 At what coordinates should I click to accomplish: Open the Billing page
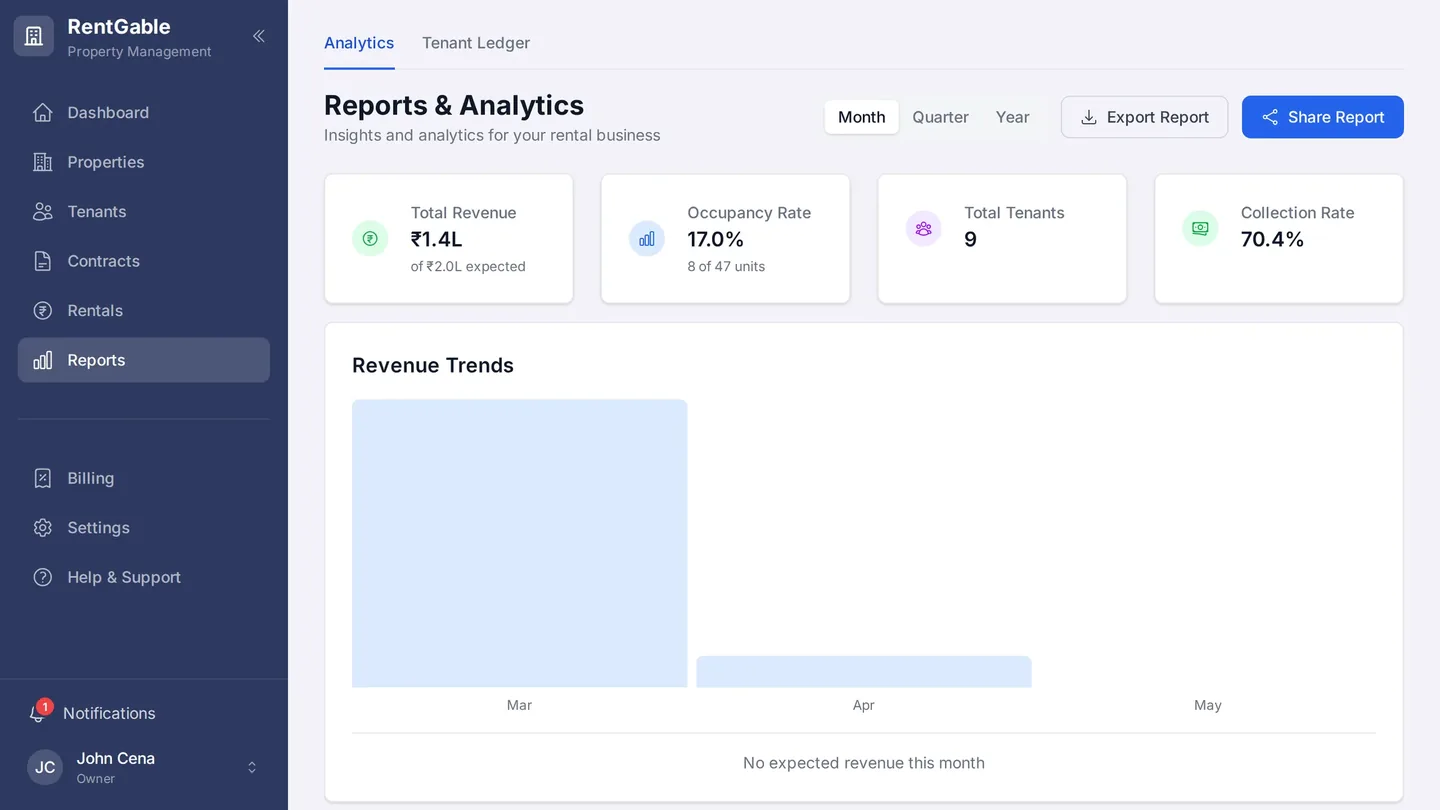144,478
